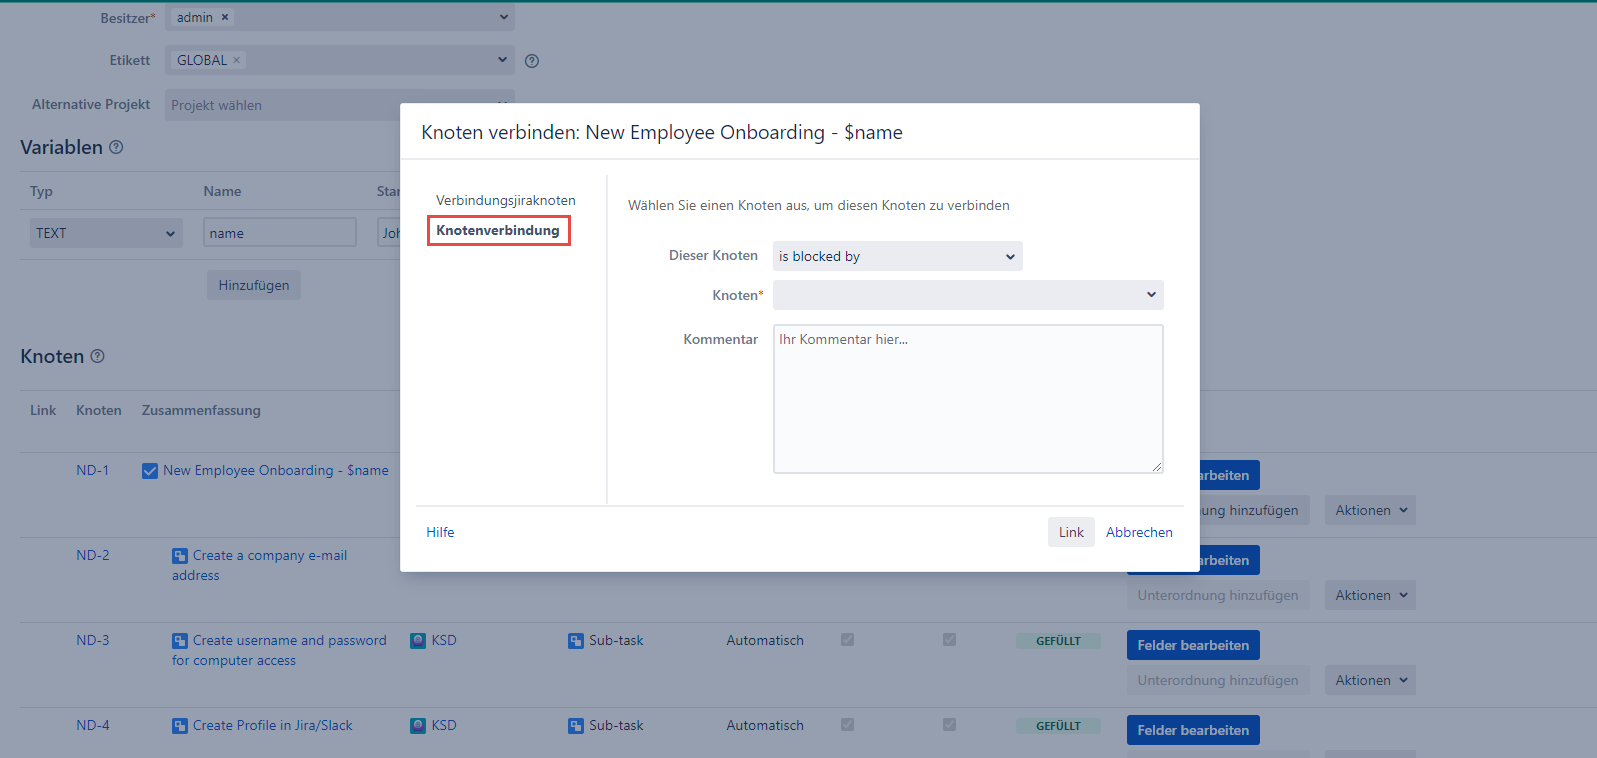Open the 'is blocked by' link type dropdown

[x=897, y=256]
